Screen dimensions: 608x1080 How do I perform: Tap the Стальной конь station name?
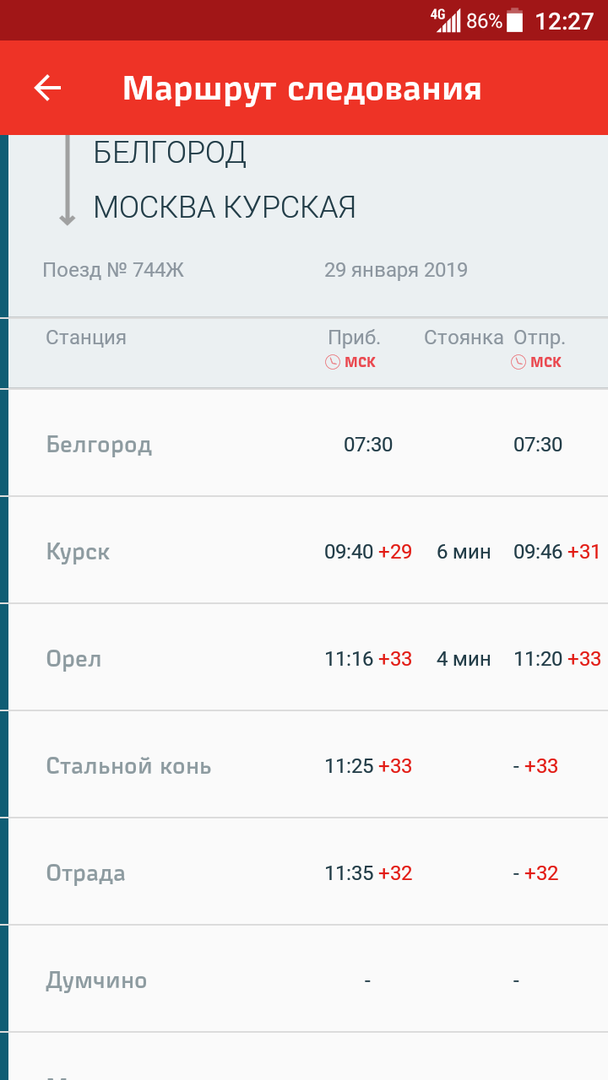[128, 766]
